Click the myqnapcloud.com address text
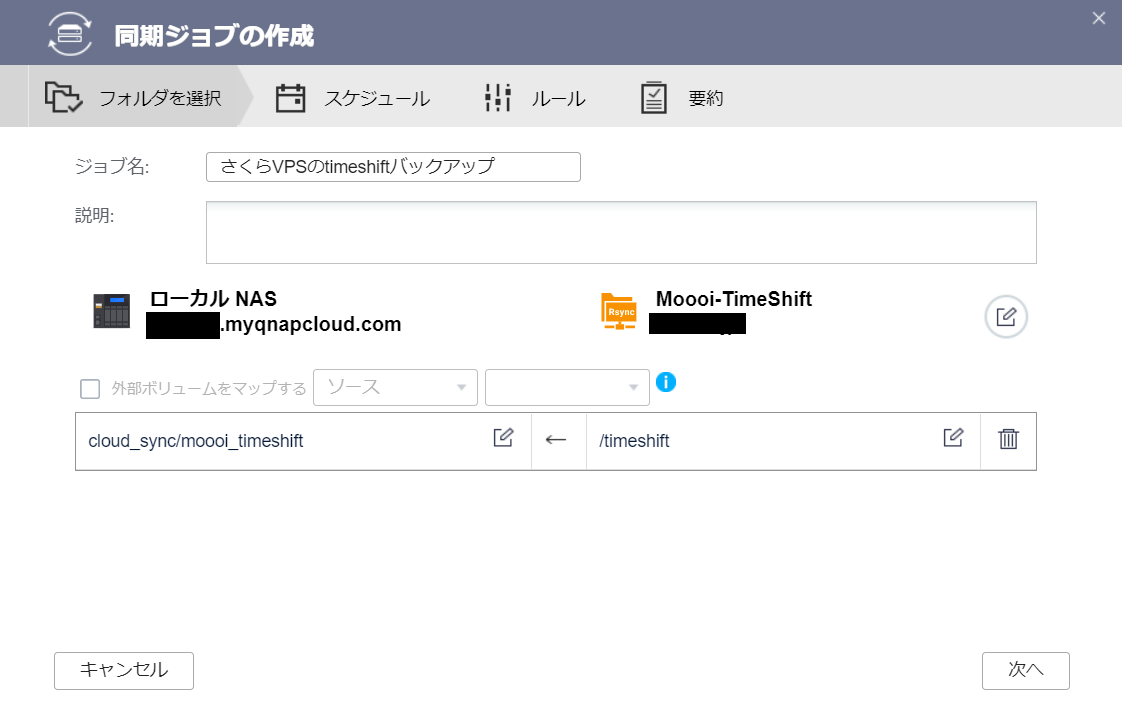The height and width of the screenshot is (707, 1122). click(311, 324)
